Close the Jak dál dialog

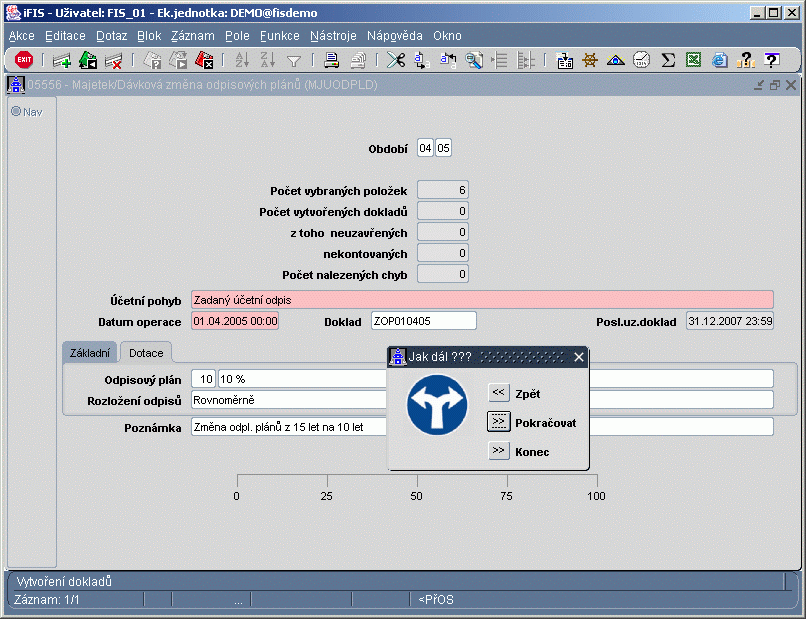click(579, 357)
